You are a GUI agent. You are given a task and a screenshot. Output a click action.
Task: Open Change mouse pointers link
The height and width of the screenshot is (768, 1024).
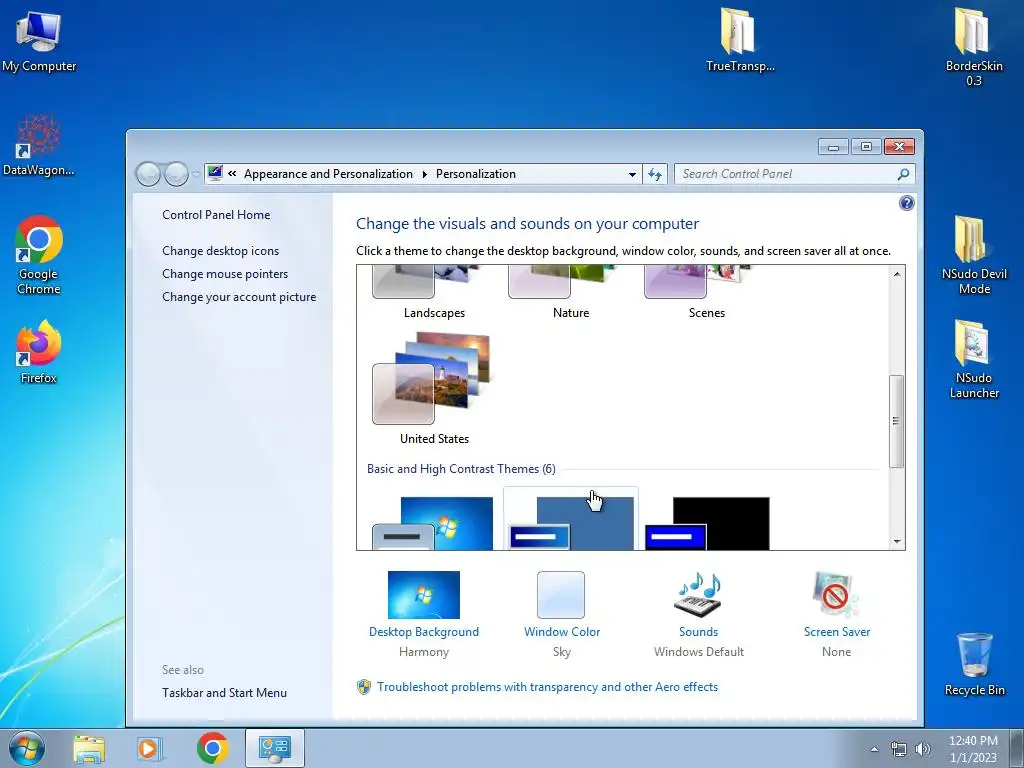(225, 274)
